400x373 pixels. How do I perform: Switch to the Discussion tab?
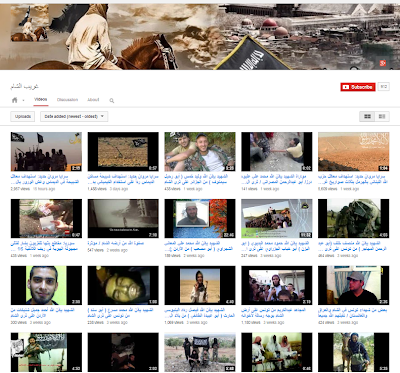coord(67,100)
